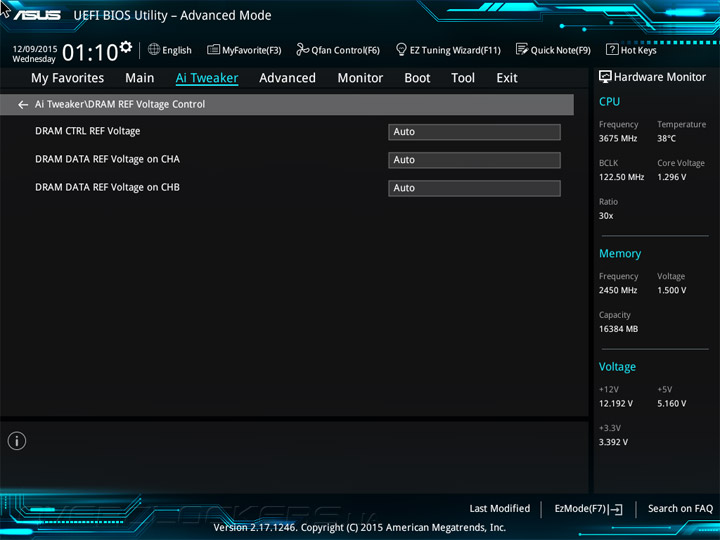
Task: Show Hot Keys text label
Action: pyautogui.click(x=638, y=50)
